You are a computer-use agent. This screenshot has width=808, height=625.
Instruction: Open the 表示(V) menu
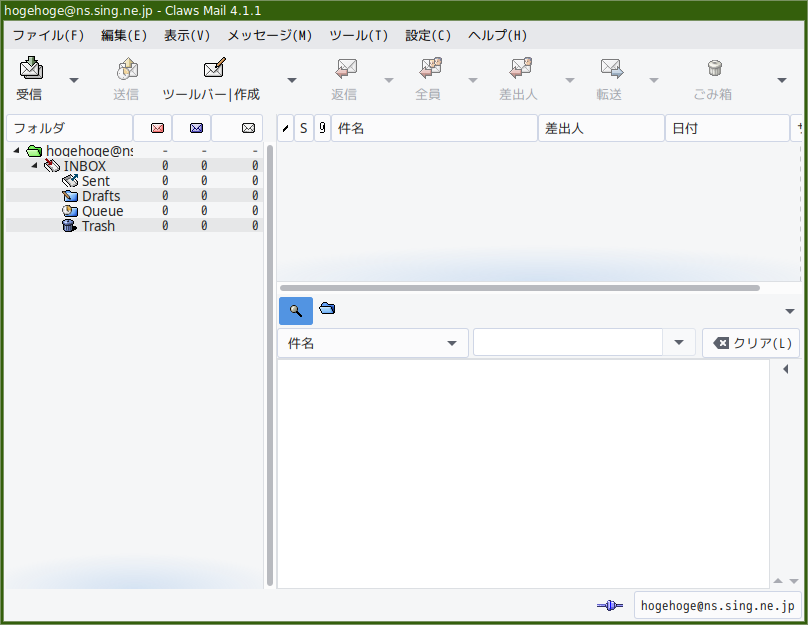pos(187,35)
